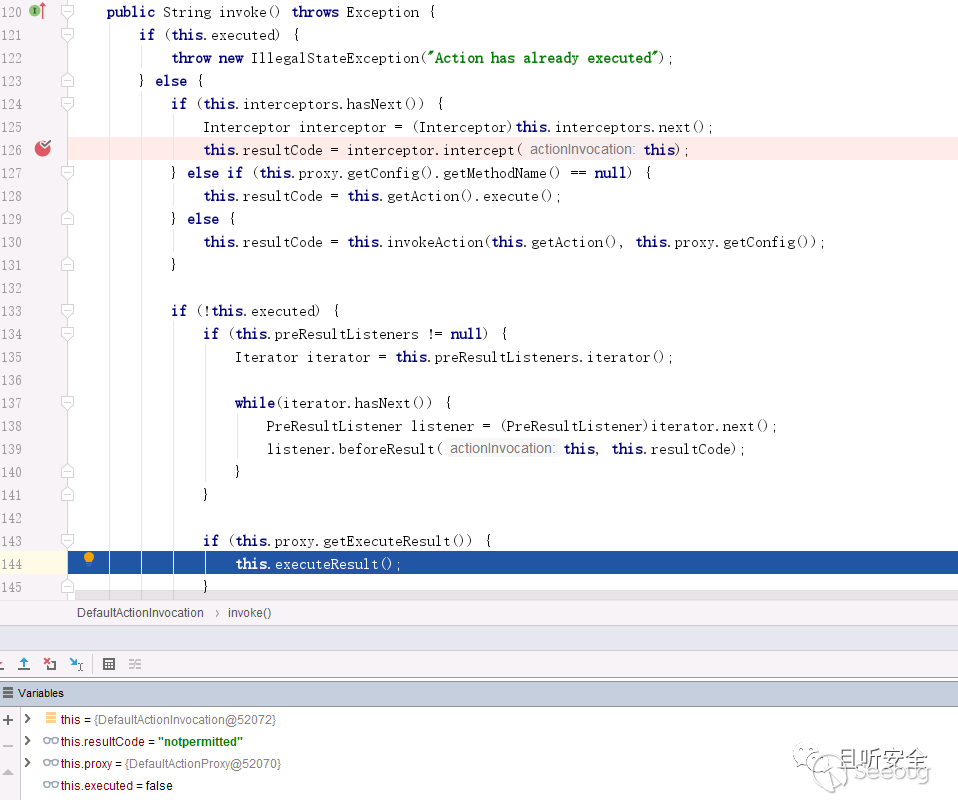Screen dimensions: 958x800
Task: Collapse the code fold on line 121
Action: click(68, 35)
